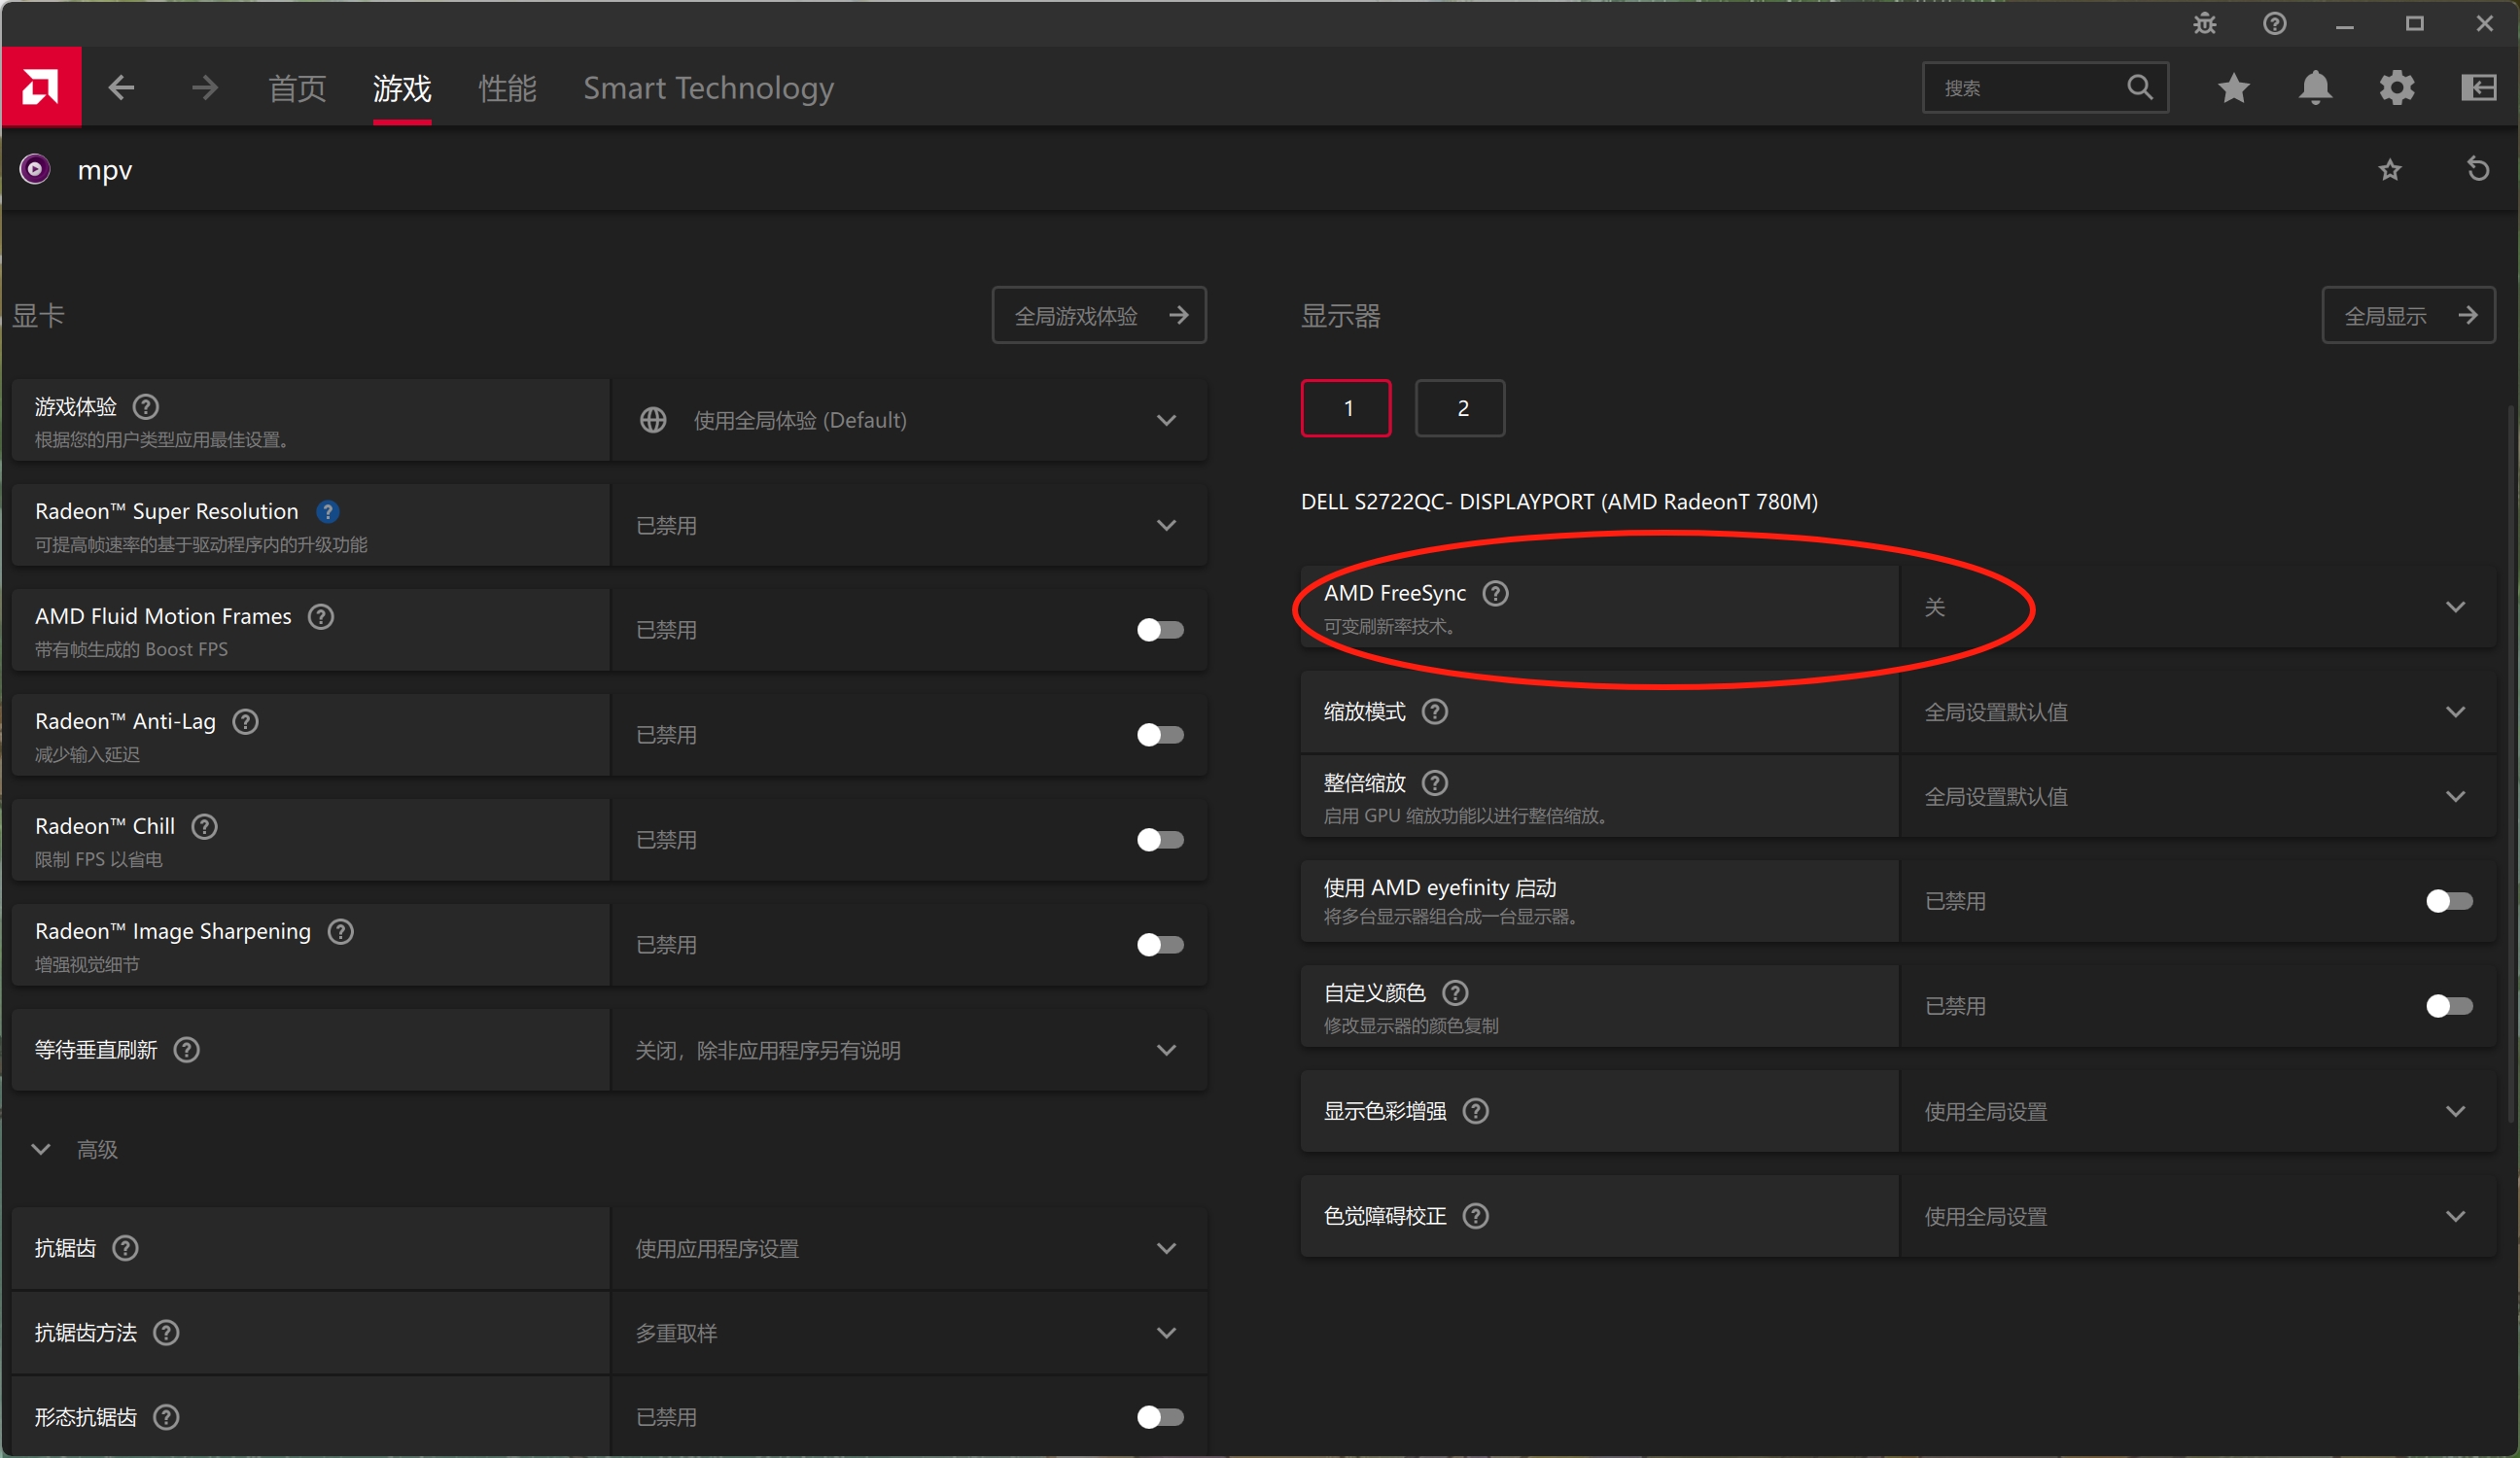Switch to the 性能 tab

[x=508, y=88]
